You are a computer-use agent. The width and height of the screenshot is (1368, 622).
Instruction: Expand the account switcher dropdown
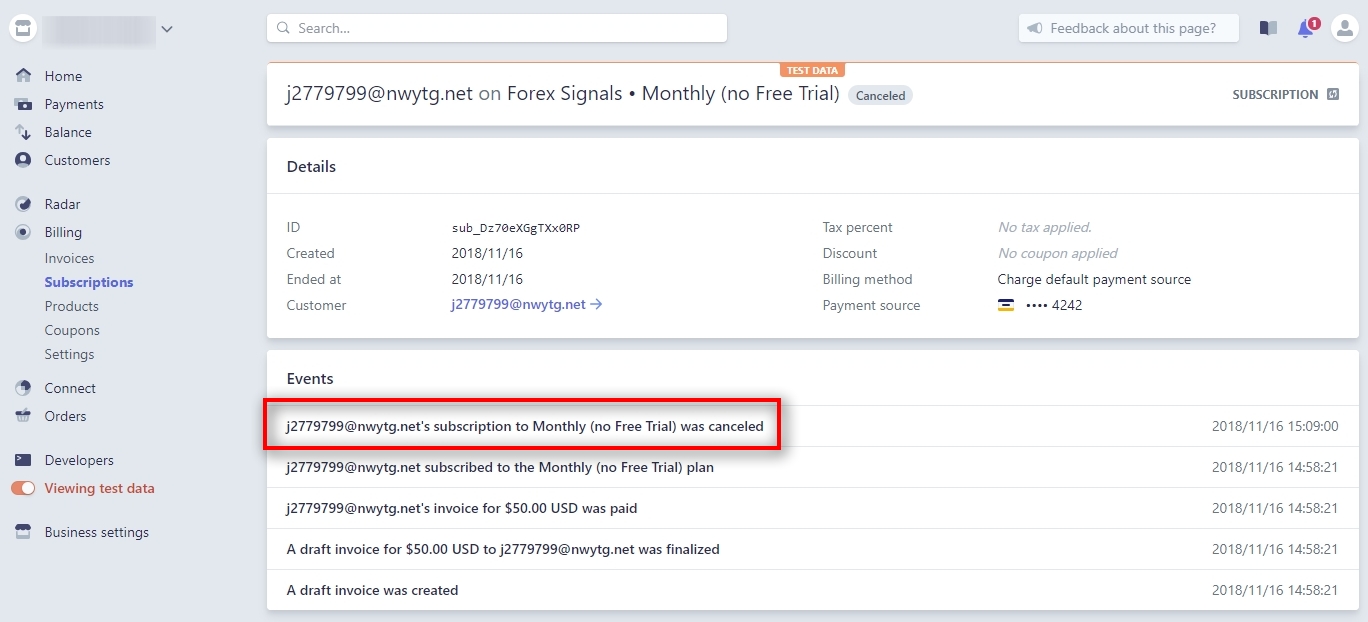point(167,29)
